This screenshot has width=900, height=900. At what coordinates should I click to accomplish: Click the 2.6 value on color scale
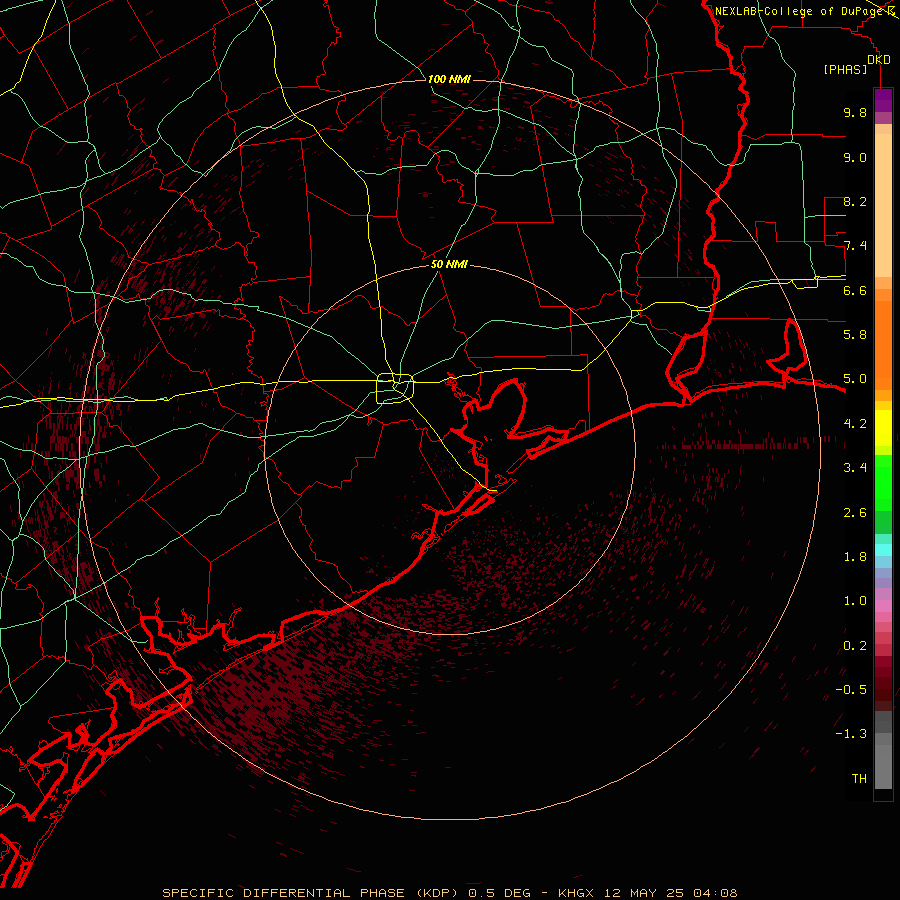point(855,513)
